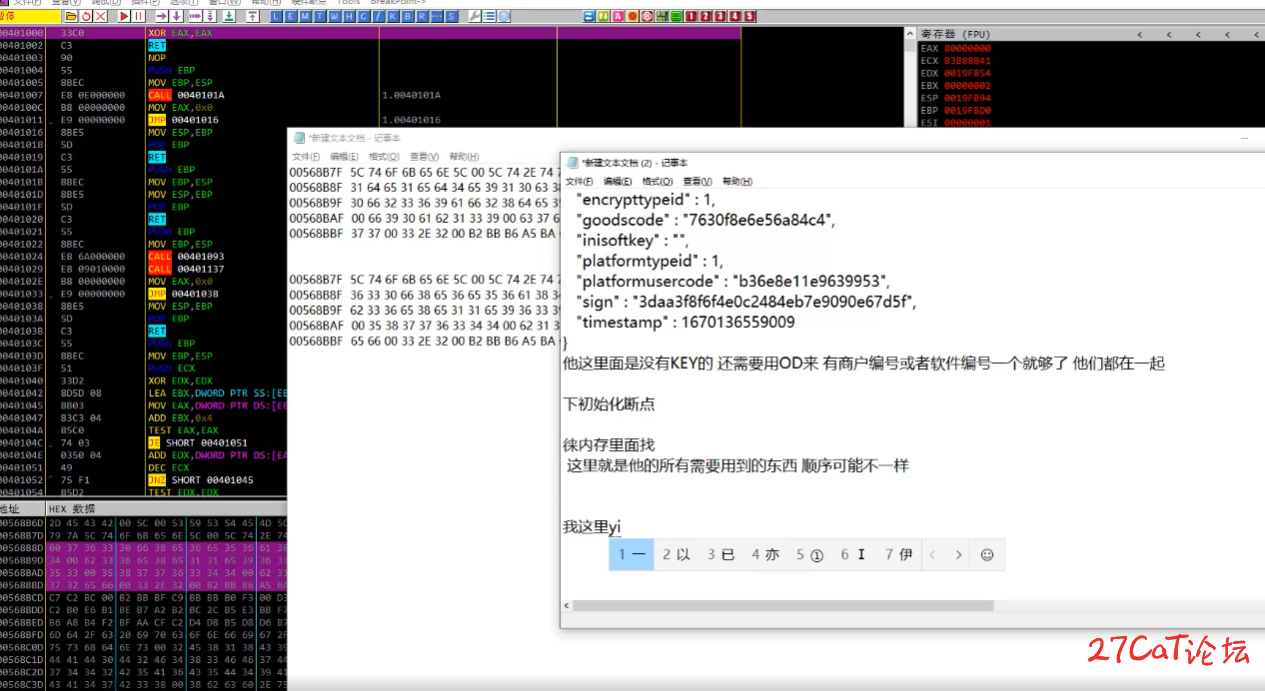Image resolution: width=1265 pixels, height=691 pixels.
Task: Pick IME candidate 2 以
Action: [676, 554]
